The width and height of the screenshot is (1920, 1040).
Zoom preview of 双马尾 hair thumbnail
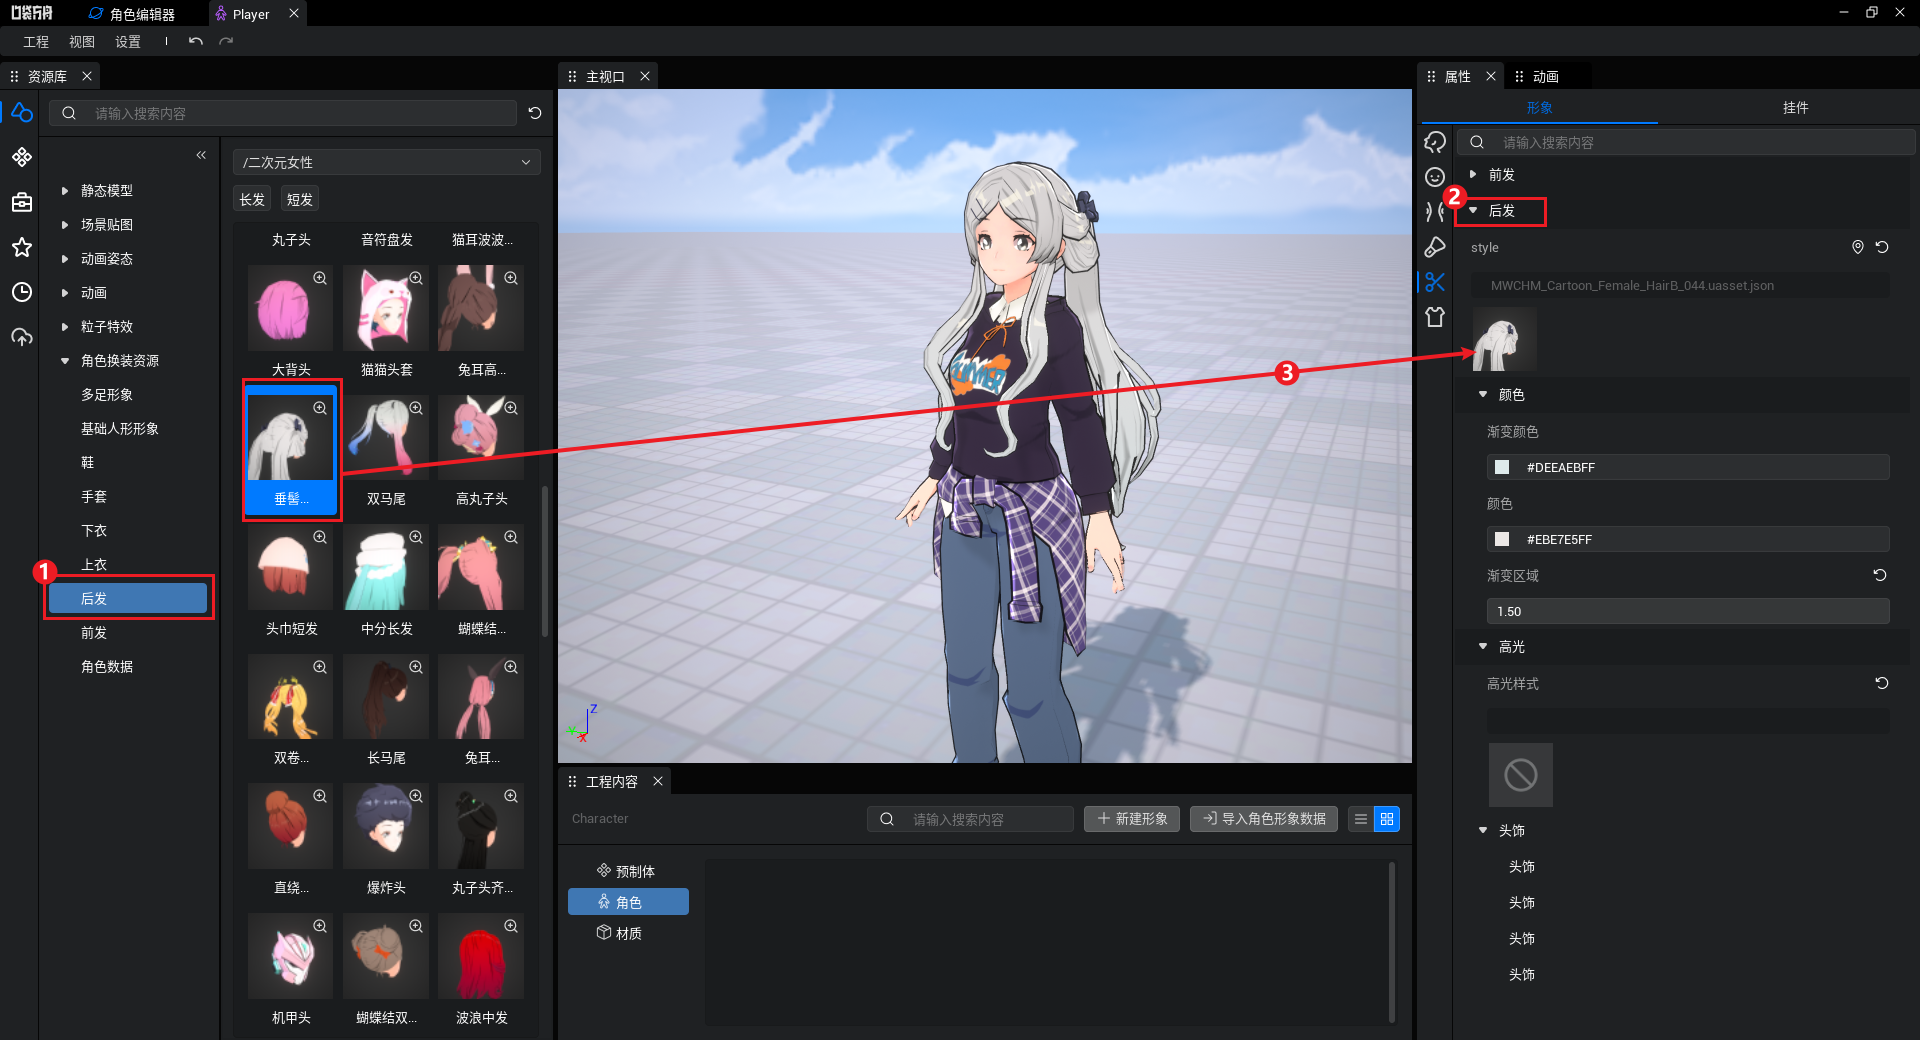[x=416, y=408]
